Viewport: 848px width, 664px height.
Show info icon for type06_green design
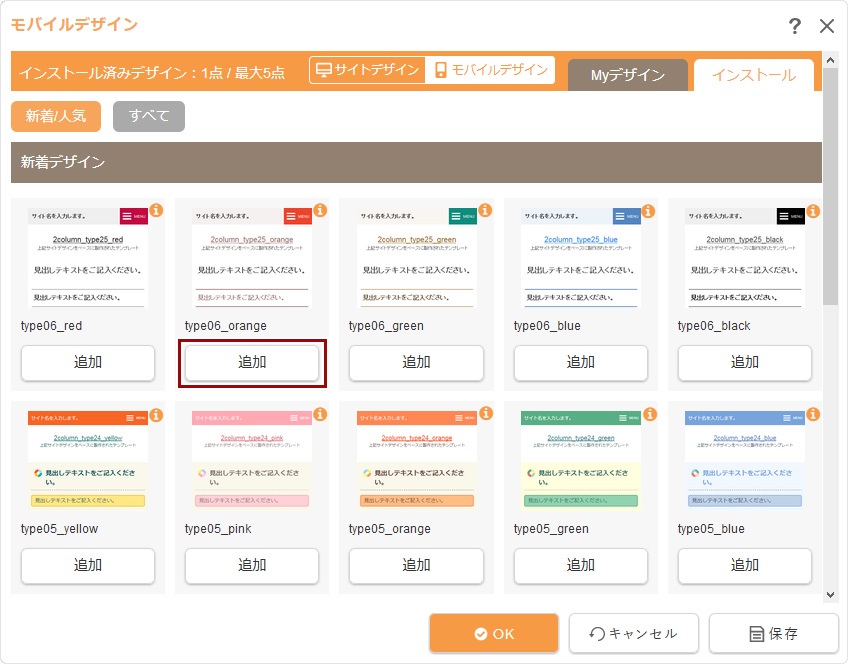coord(484,211)
